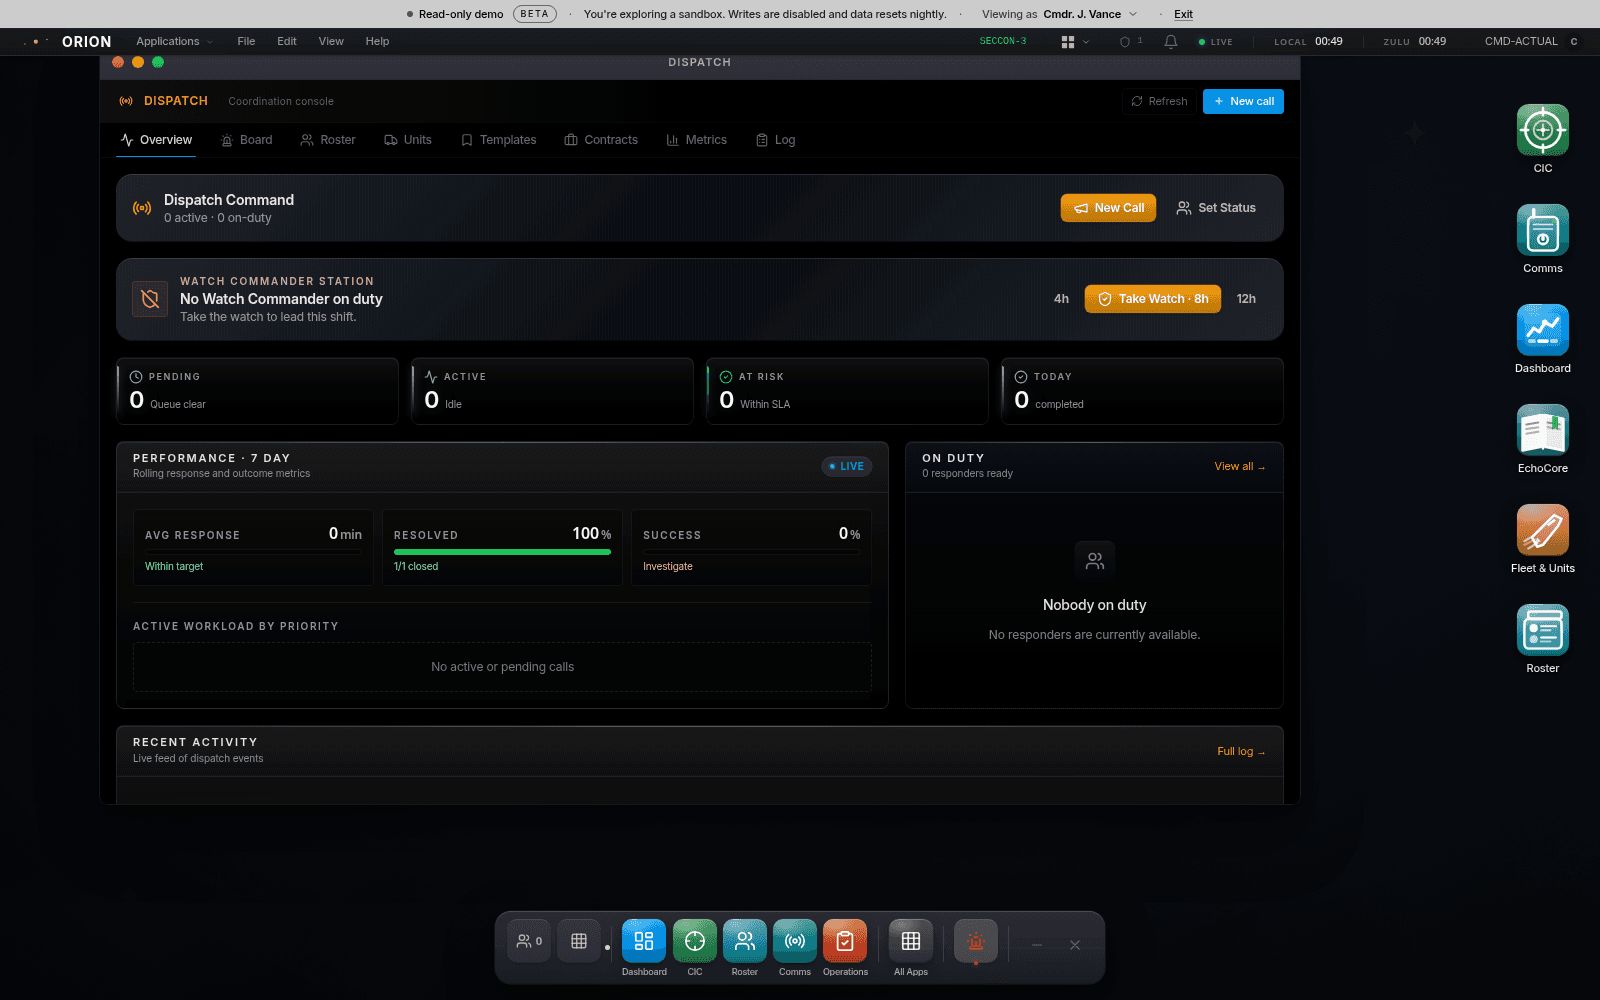Switch to the Metrics tab
Screen dimensions: 1600x1000
[x=697, y=140]
